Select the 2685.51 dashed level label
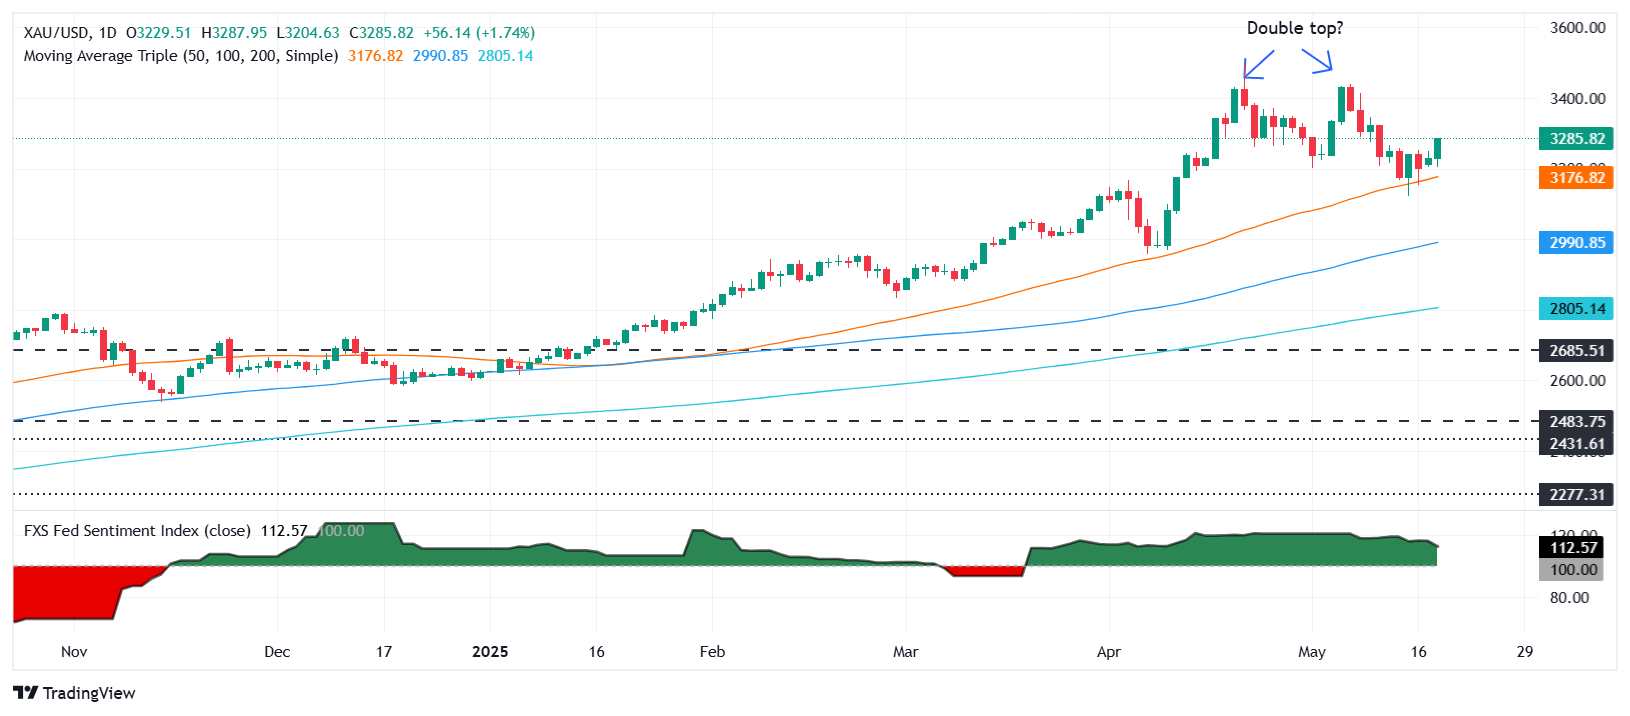1630x716 pixels. (1576, 351)
